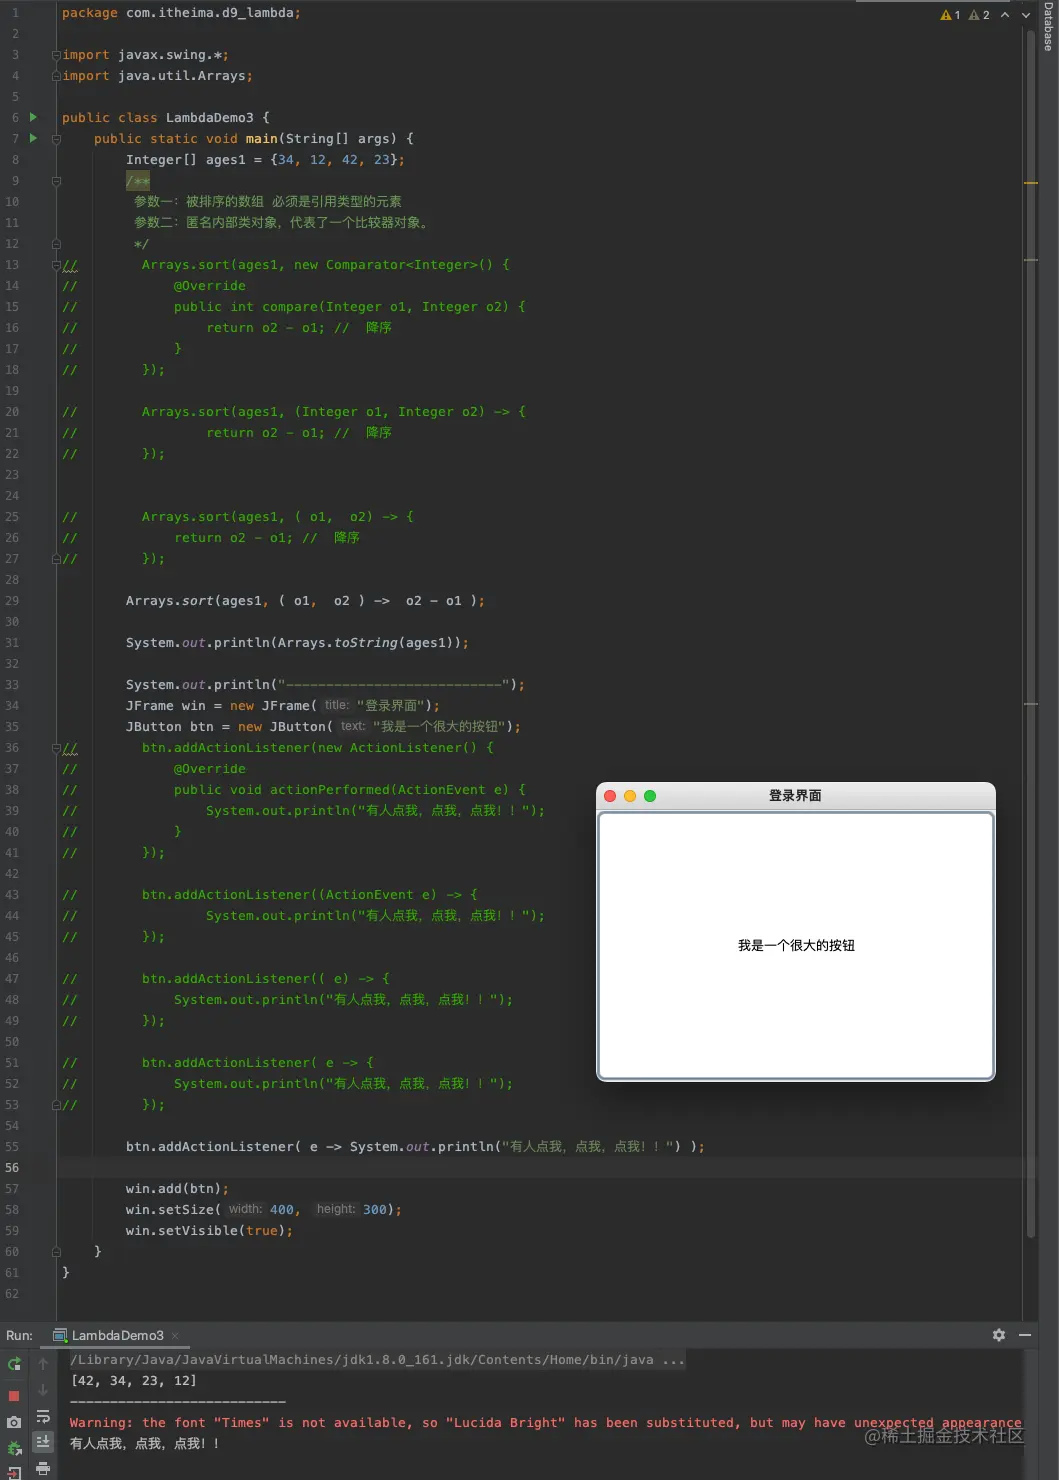
Task: Click the yellow warning count 1 indicator
Action: (950, 15)
